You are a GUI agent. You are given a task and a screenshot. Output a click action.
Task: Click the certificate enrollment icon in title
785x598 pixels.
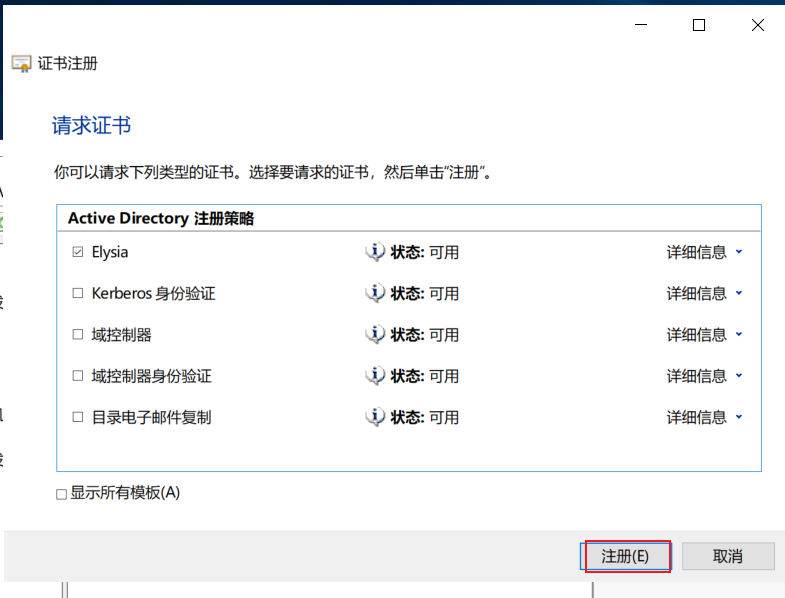[x=22, y=64]
